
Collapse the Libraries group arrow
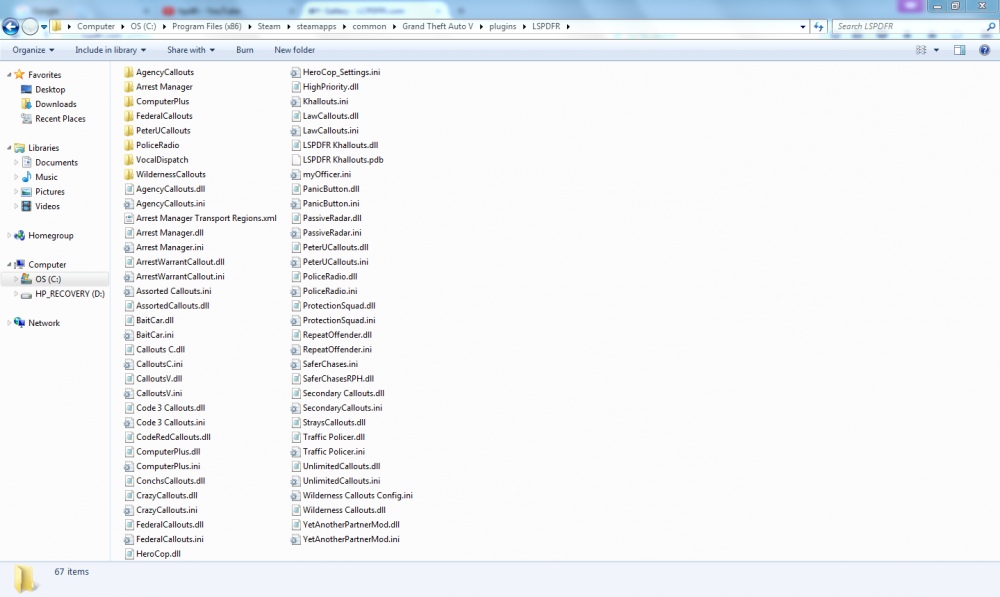(9, 147)
